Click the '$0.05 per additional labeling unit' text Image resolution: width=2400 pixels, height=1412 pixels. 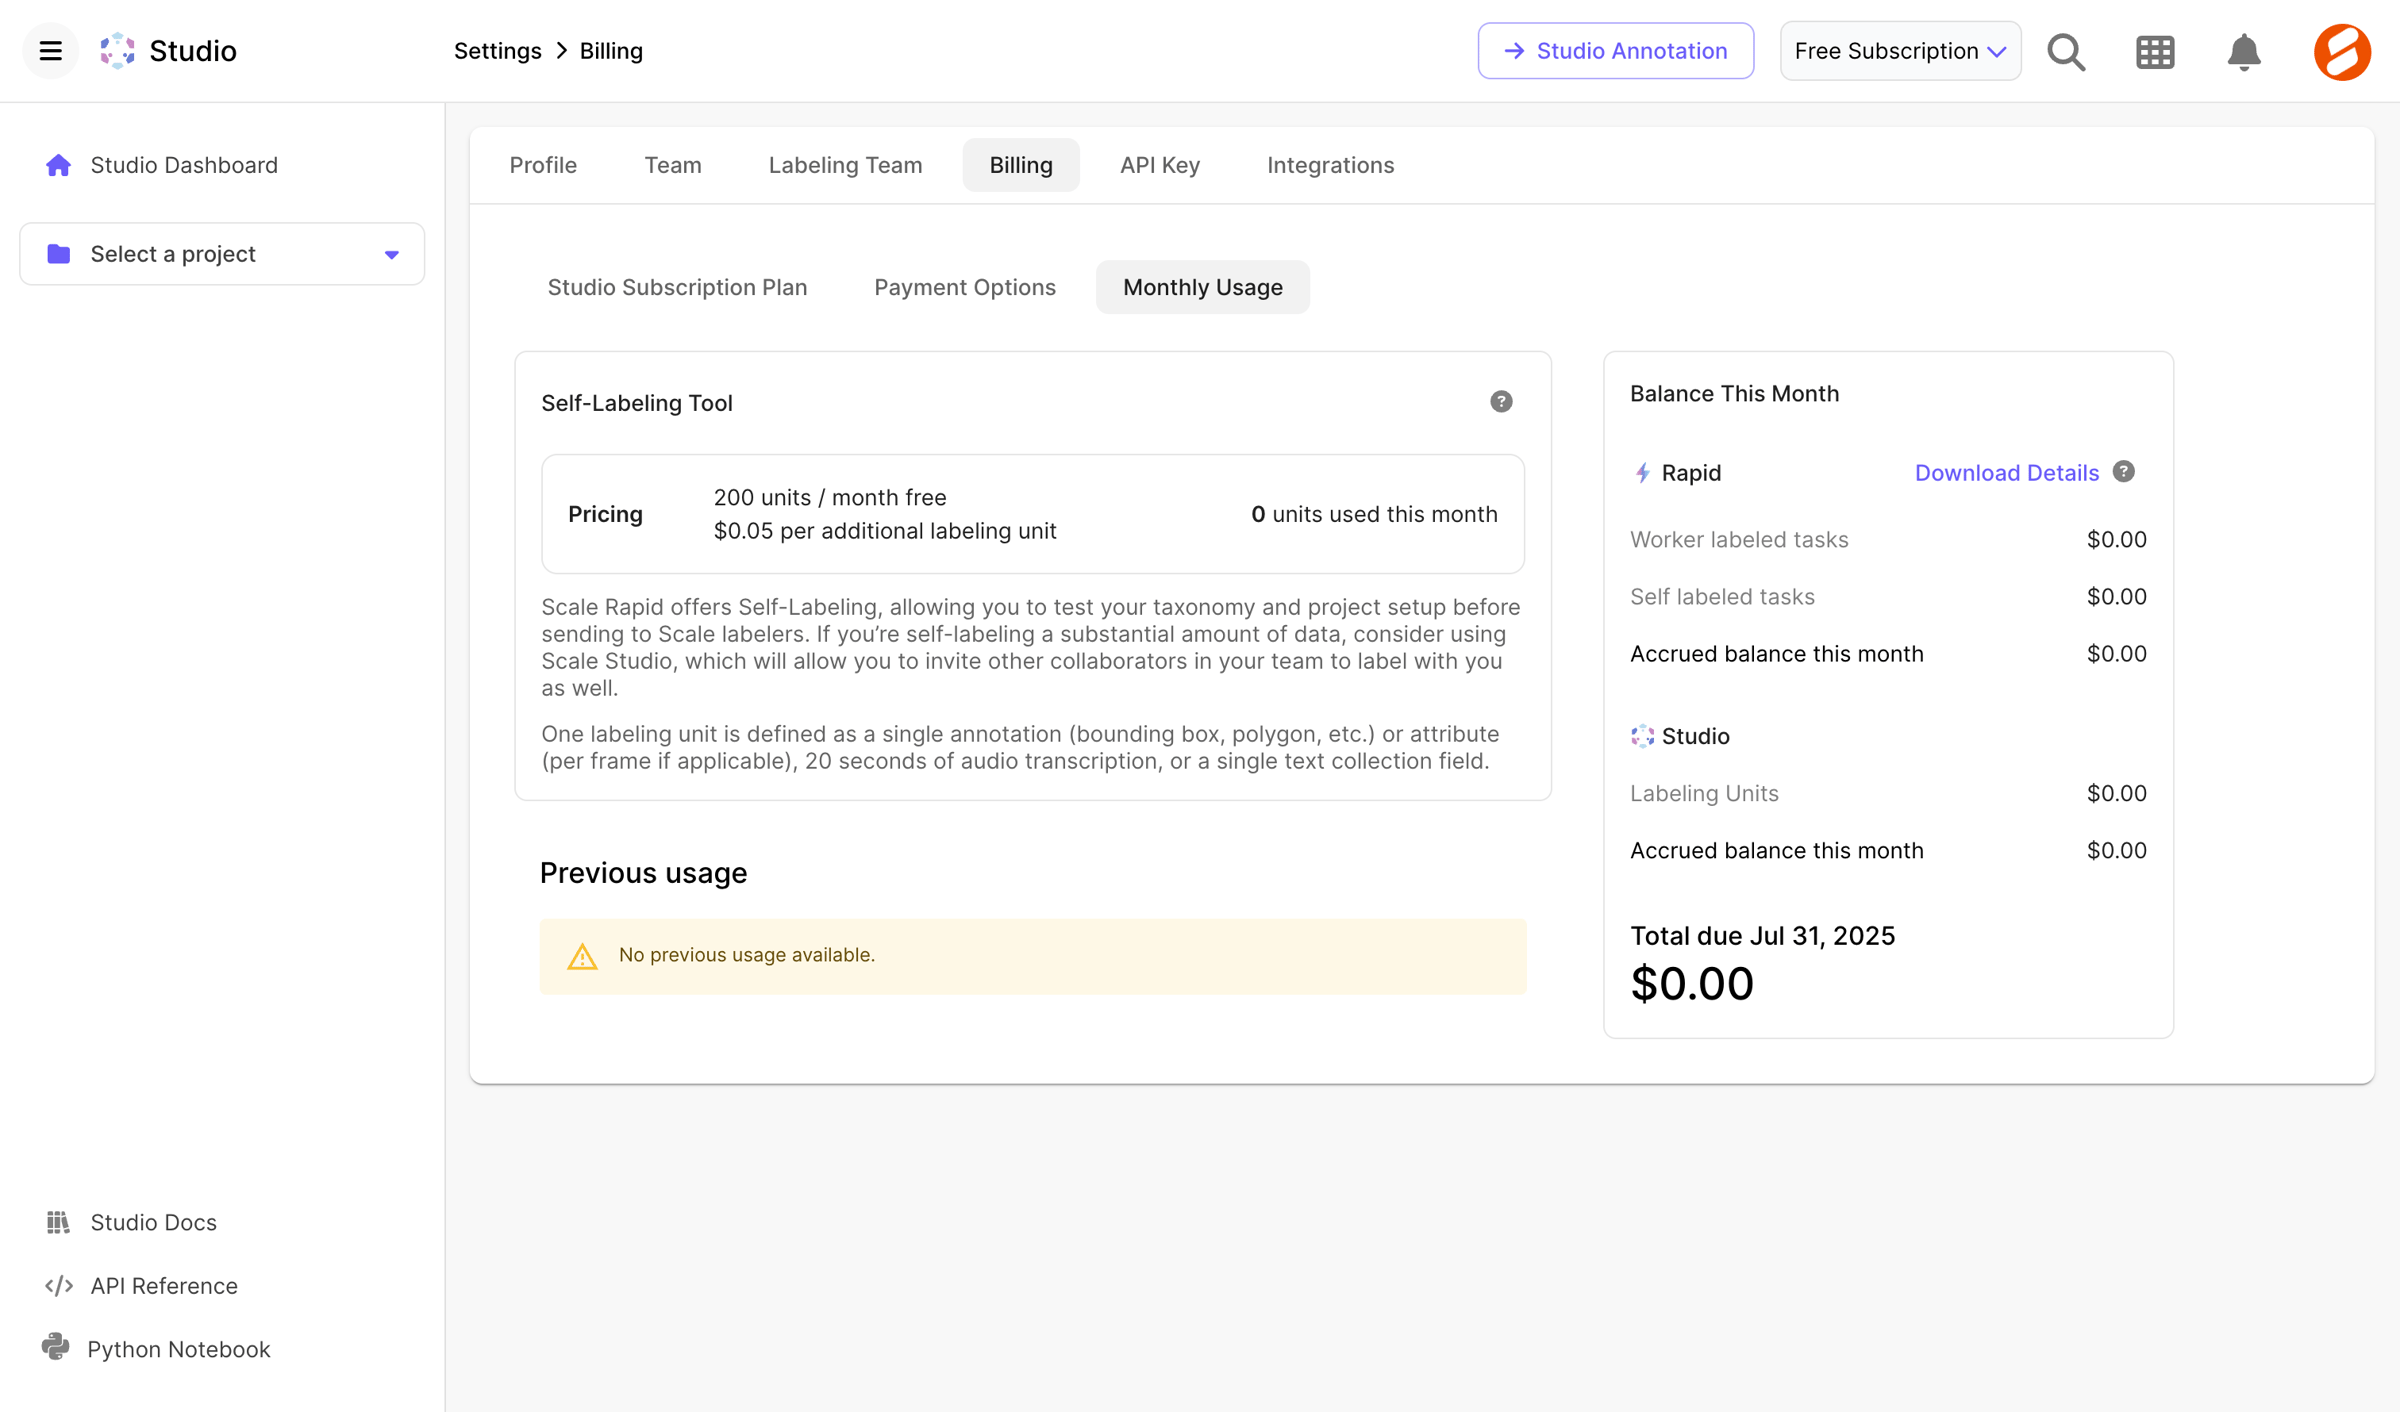(x=885, y=531)
